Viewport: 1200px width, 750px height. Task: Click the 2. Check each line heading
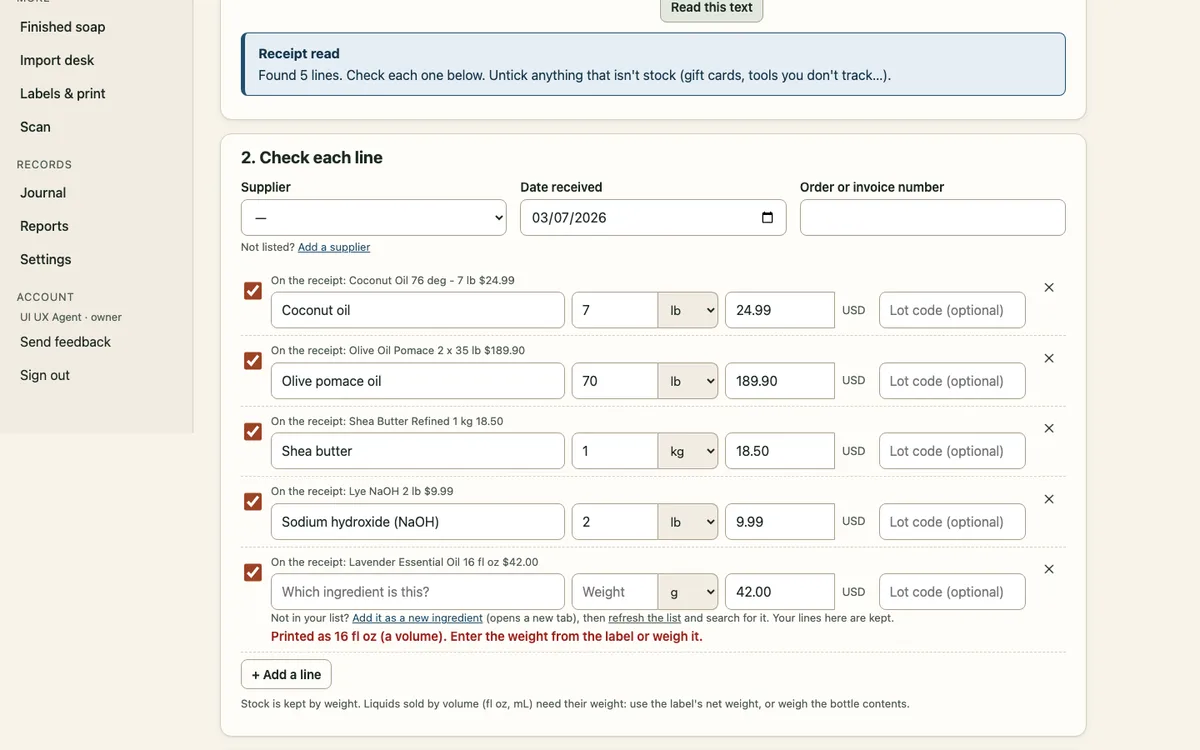pyautogui.click(x=312, y=158)
